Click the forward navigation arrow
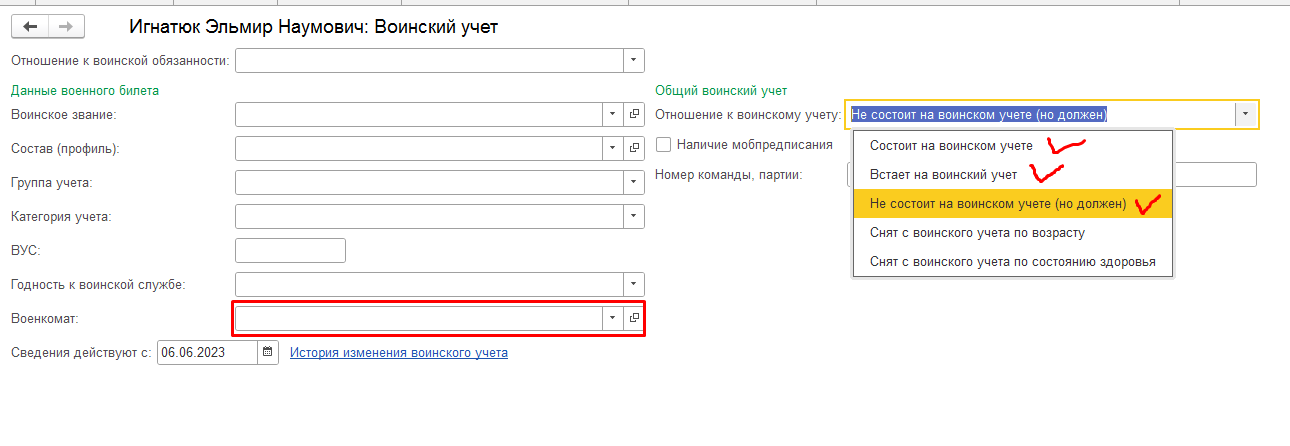1290x446 pixels. pos(66,27)
